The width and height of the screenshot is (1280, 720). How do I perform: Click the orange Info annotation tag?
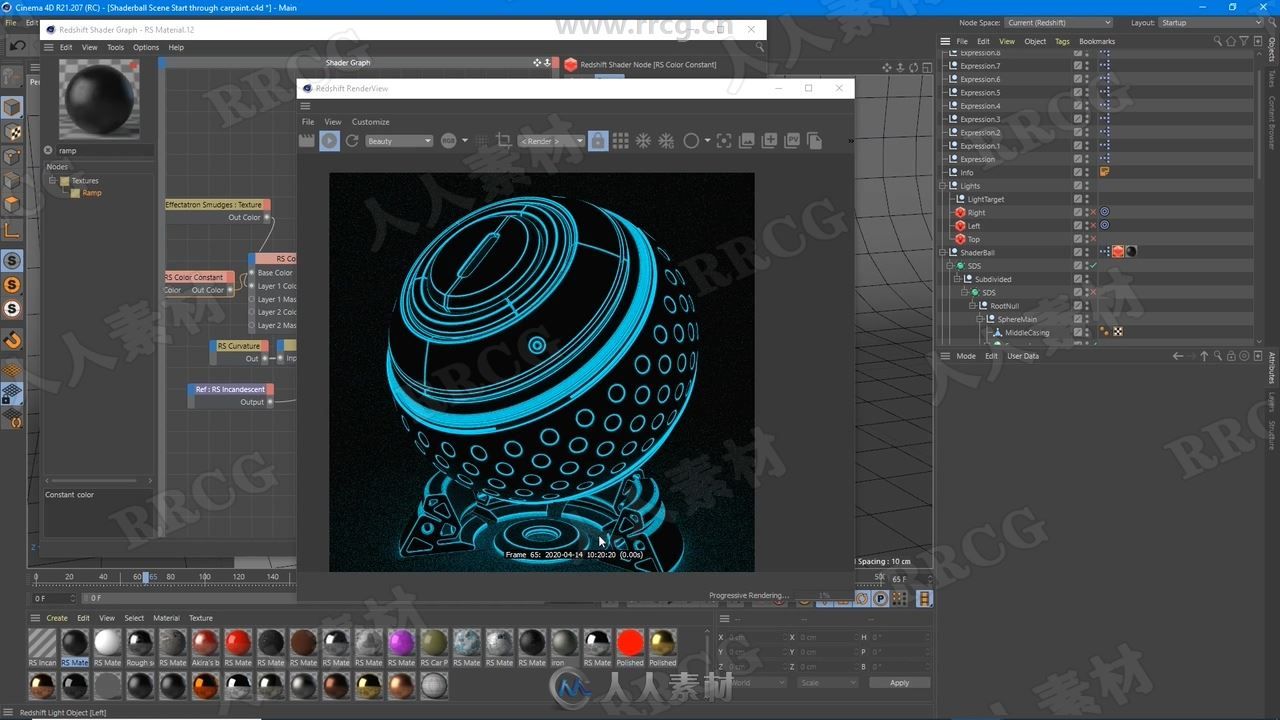(x=1105, y=172)
